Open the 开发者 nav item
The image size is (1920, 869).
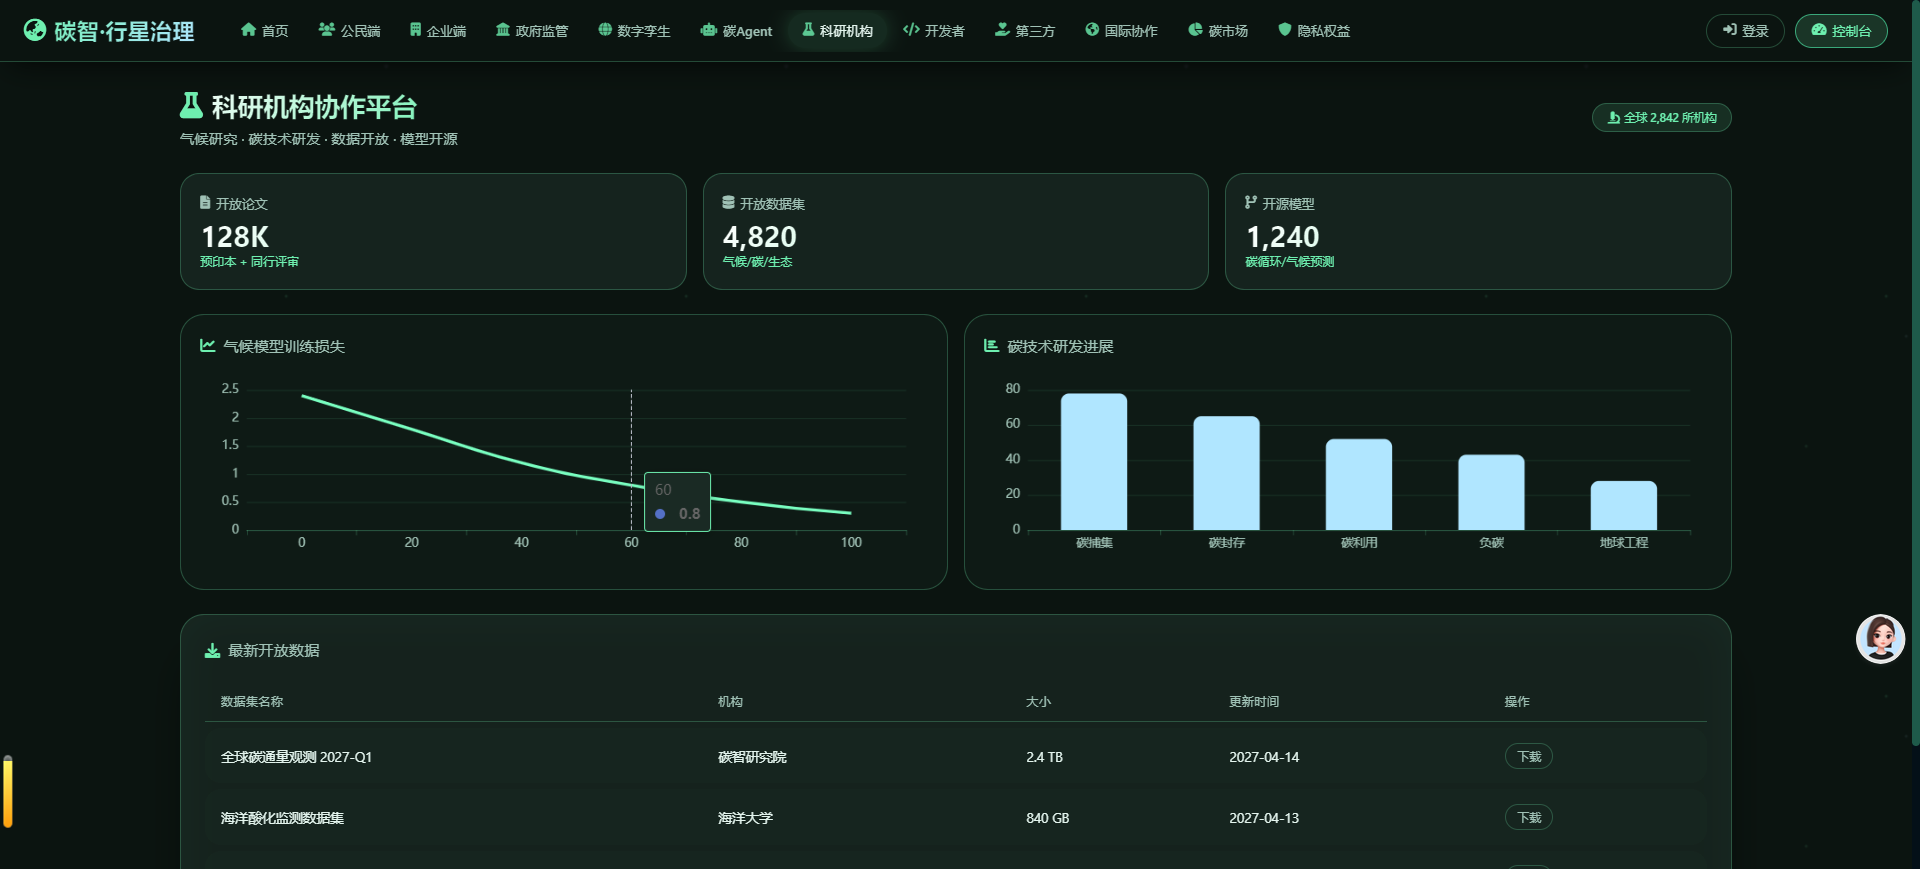934,31
